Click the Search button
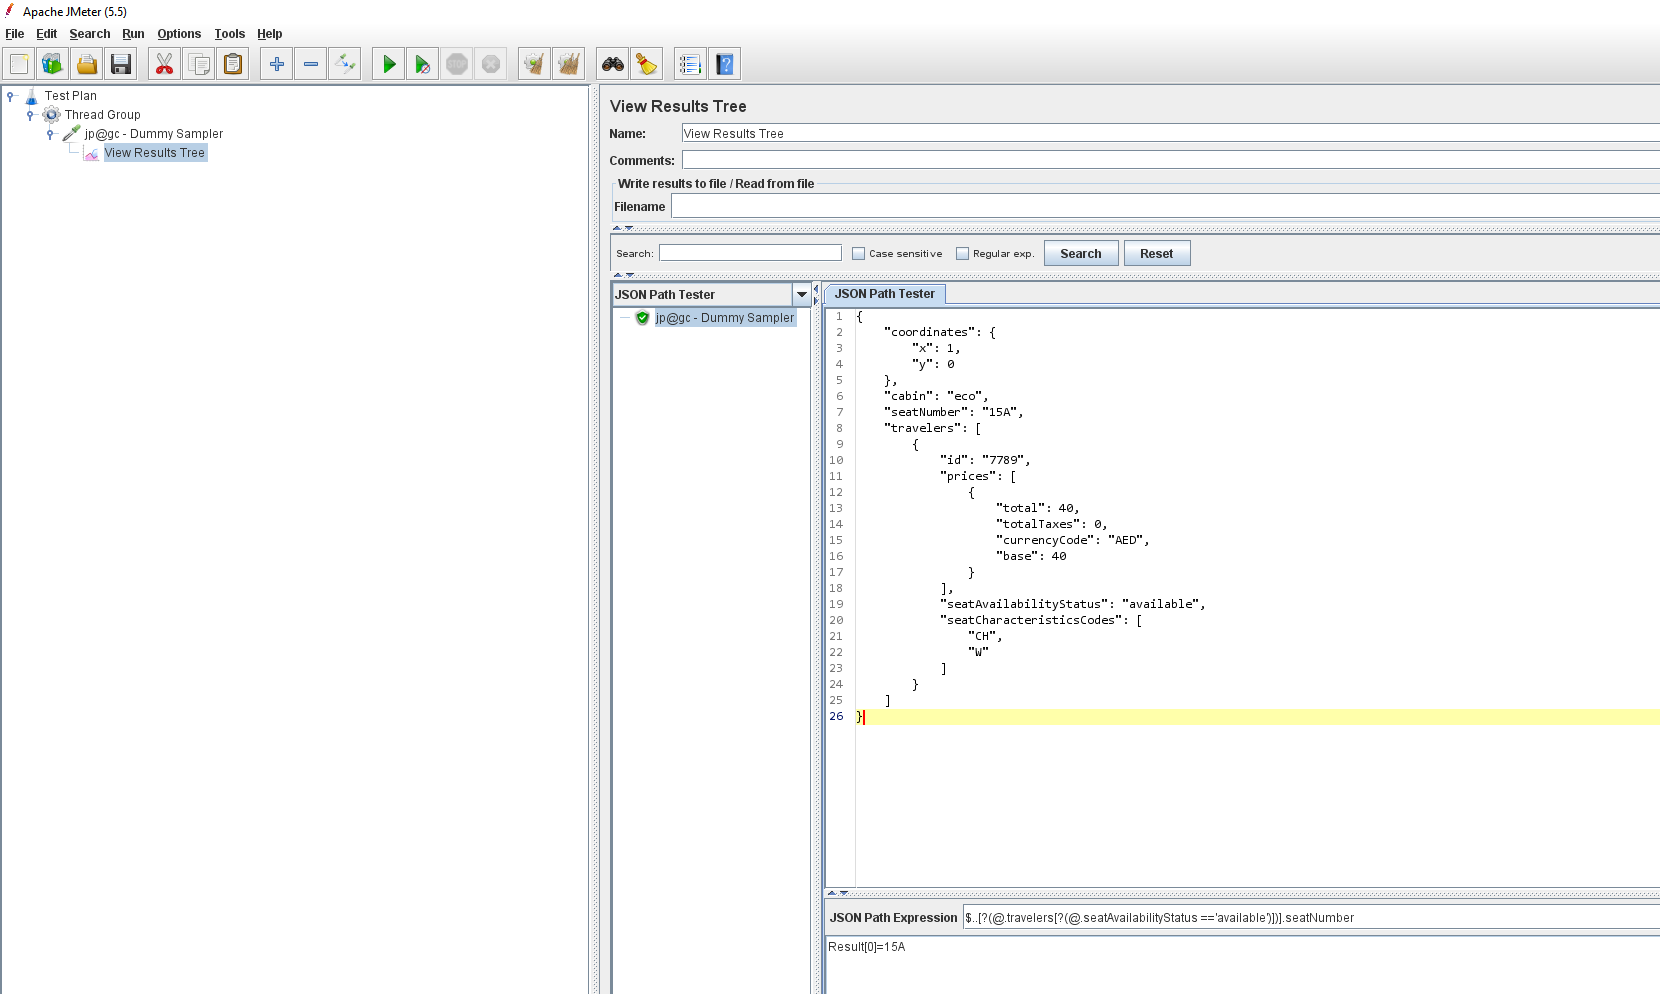The image size is (1660, 994). tap(1081, 254)
